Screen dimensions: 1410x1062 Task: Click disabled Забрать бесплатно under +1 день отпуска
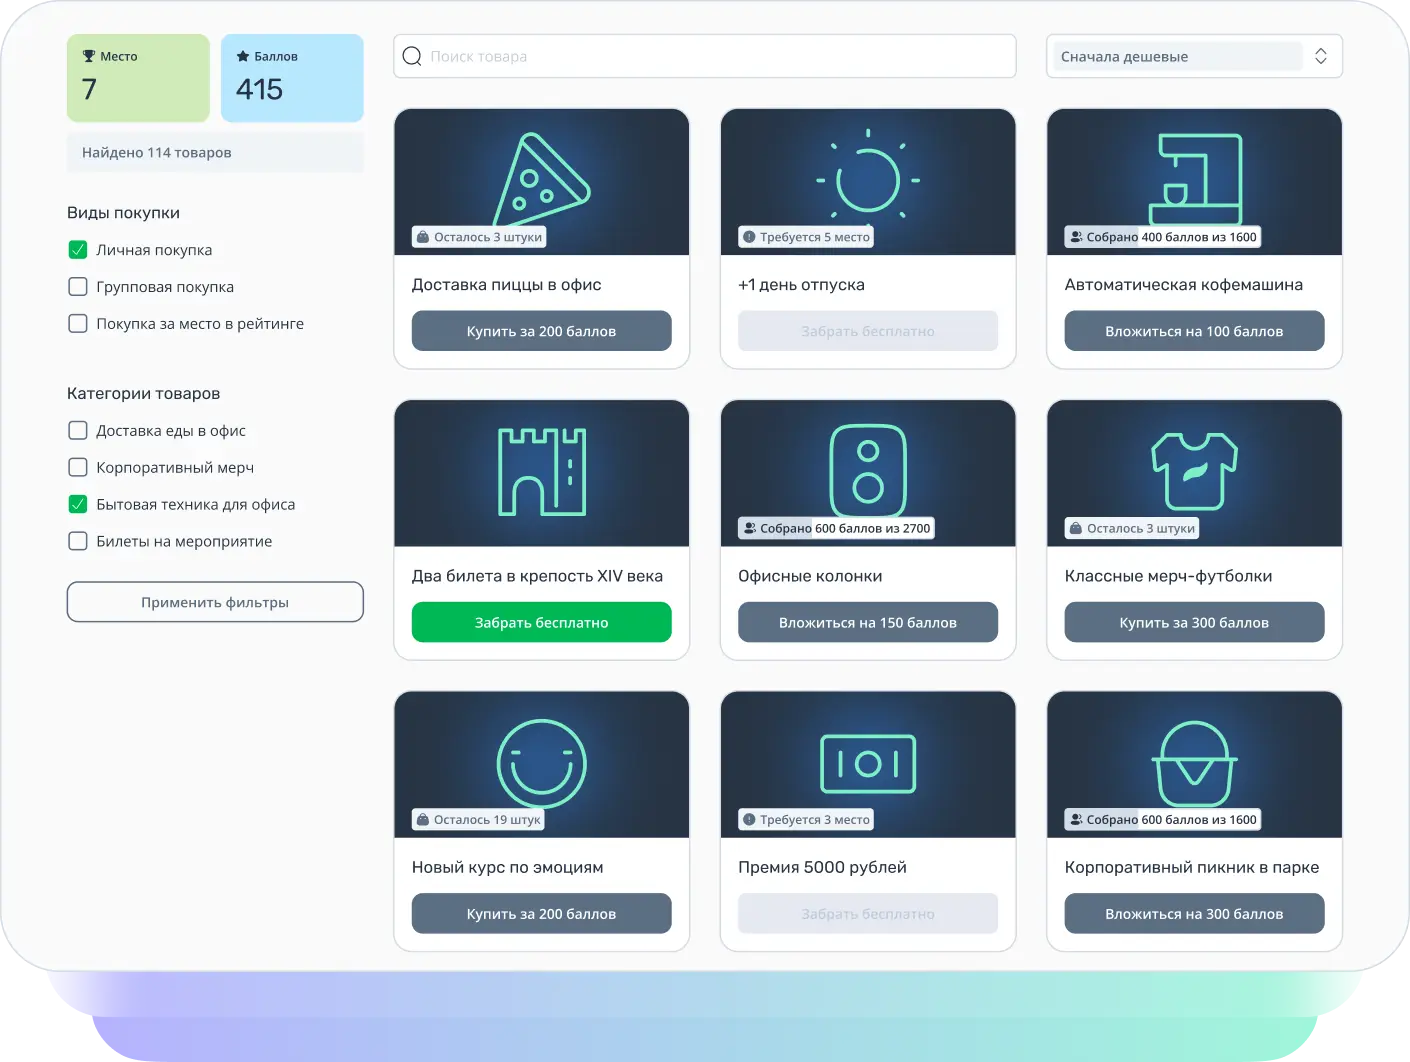click(868, 331)
